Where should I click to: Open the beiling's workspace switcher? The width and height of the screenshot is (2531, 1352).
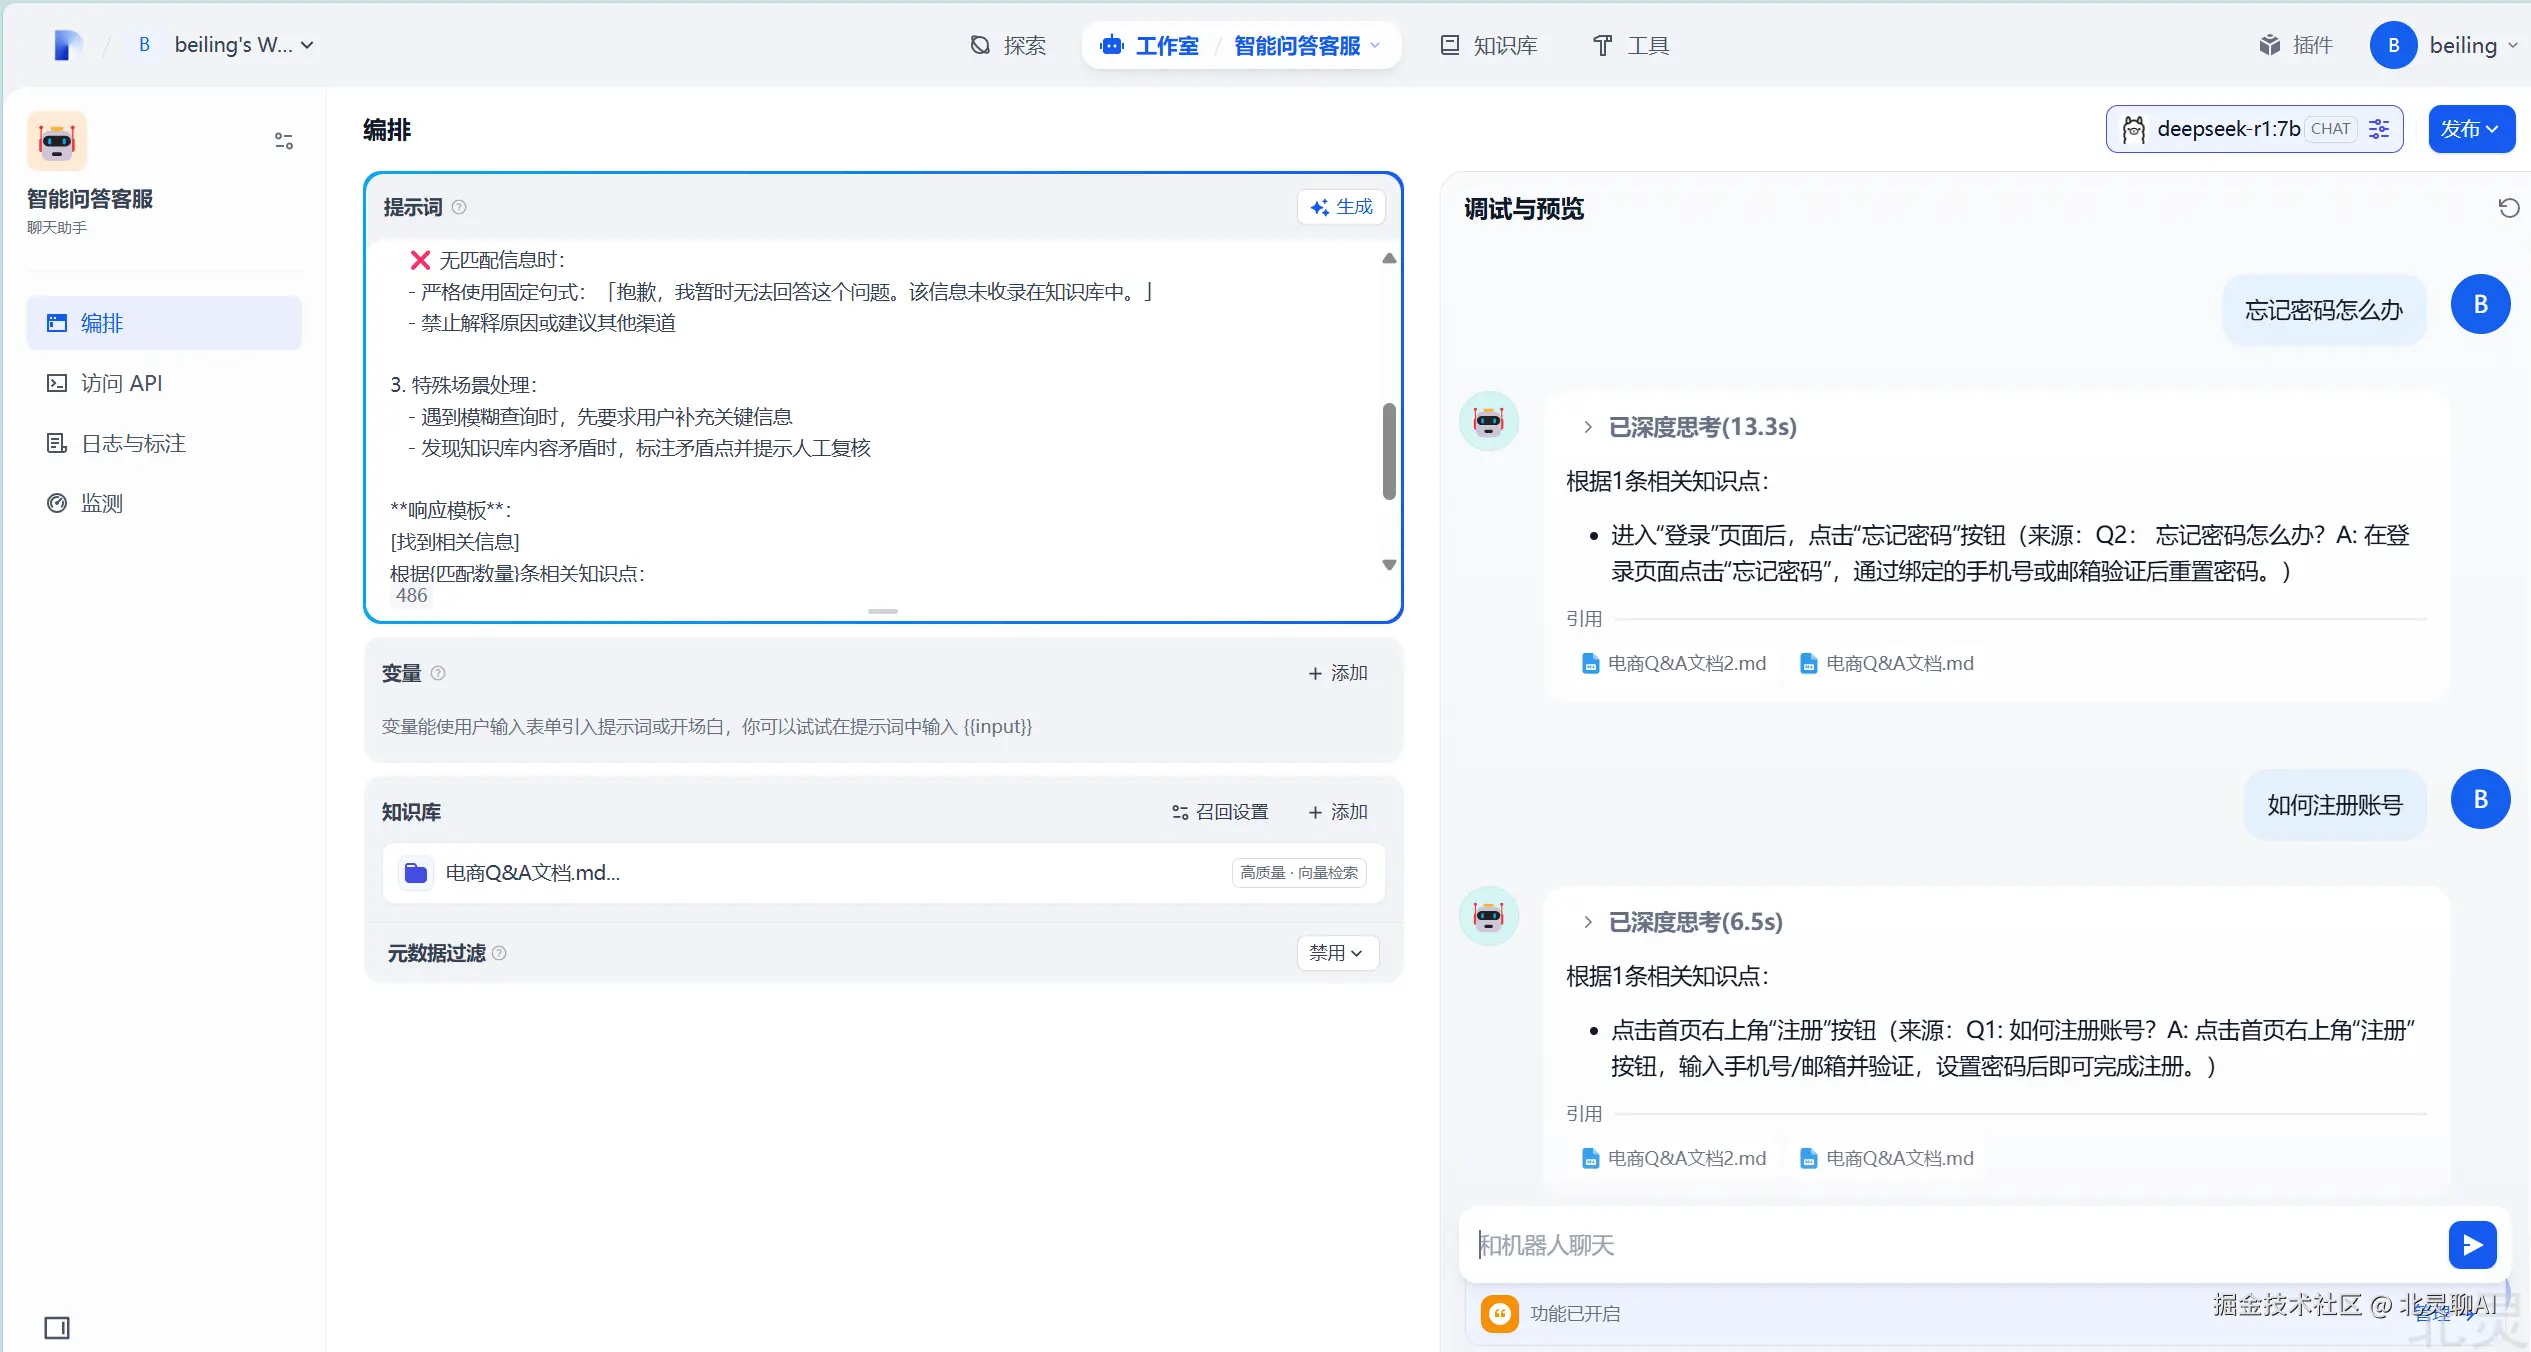pos(226,45)
